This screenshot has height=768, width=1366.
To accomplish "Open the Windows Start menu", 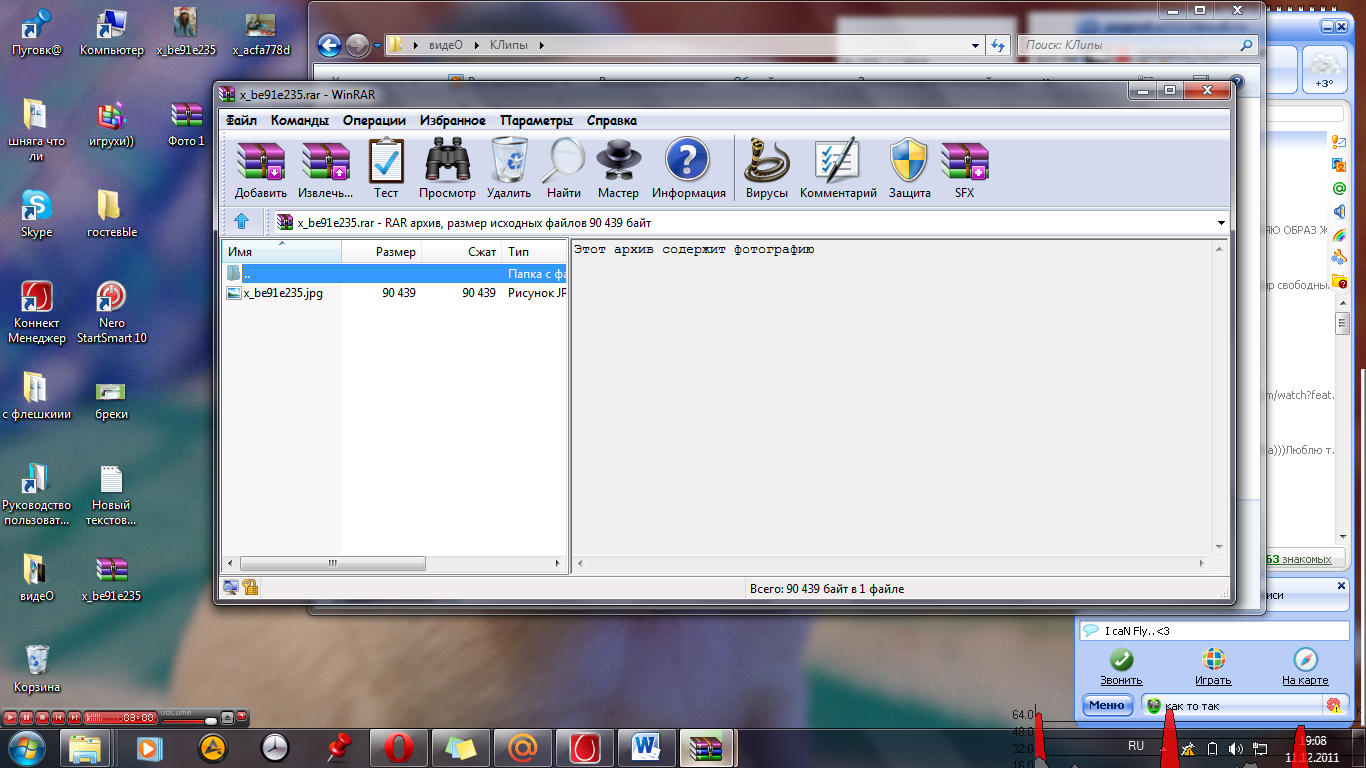I will [26, 746].
